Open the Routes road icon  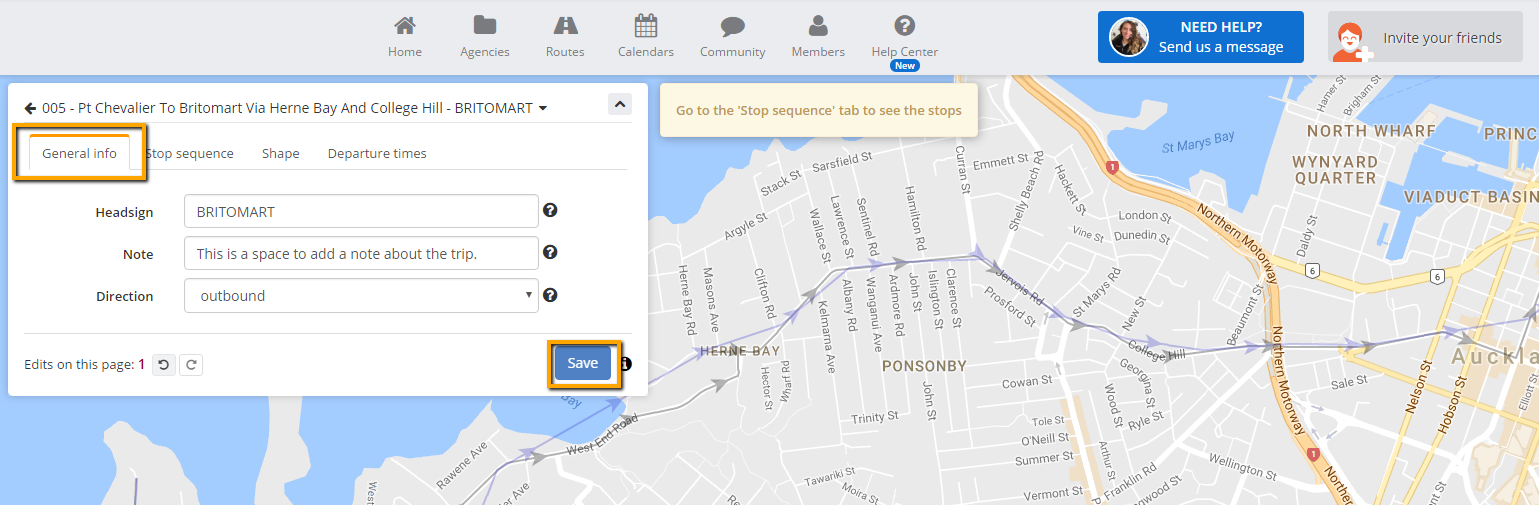pos(565,25)
